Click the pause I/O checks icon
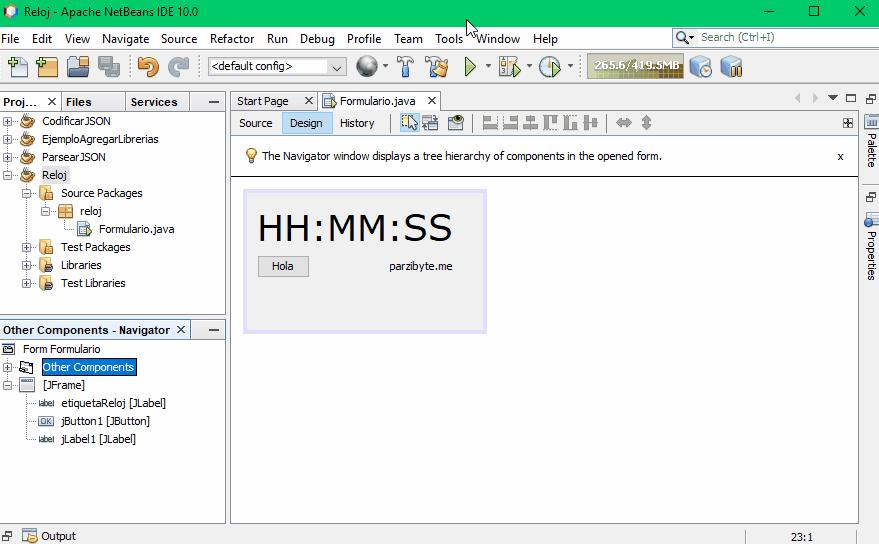 732,66
